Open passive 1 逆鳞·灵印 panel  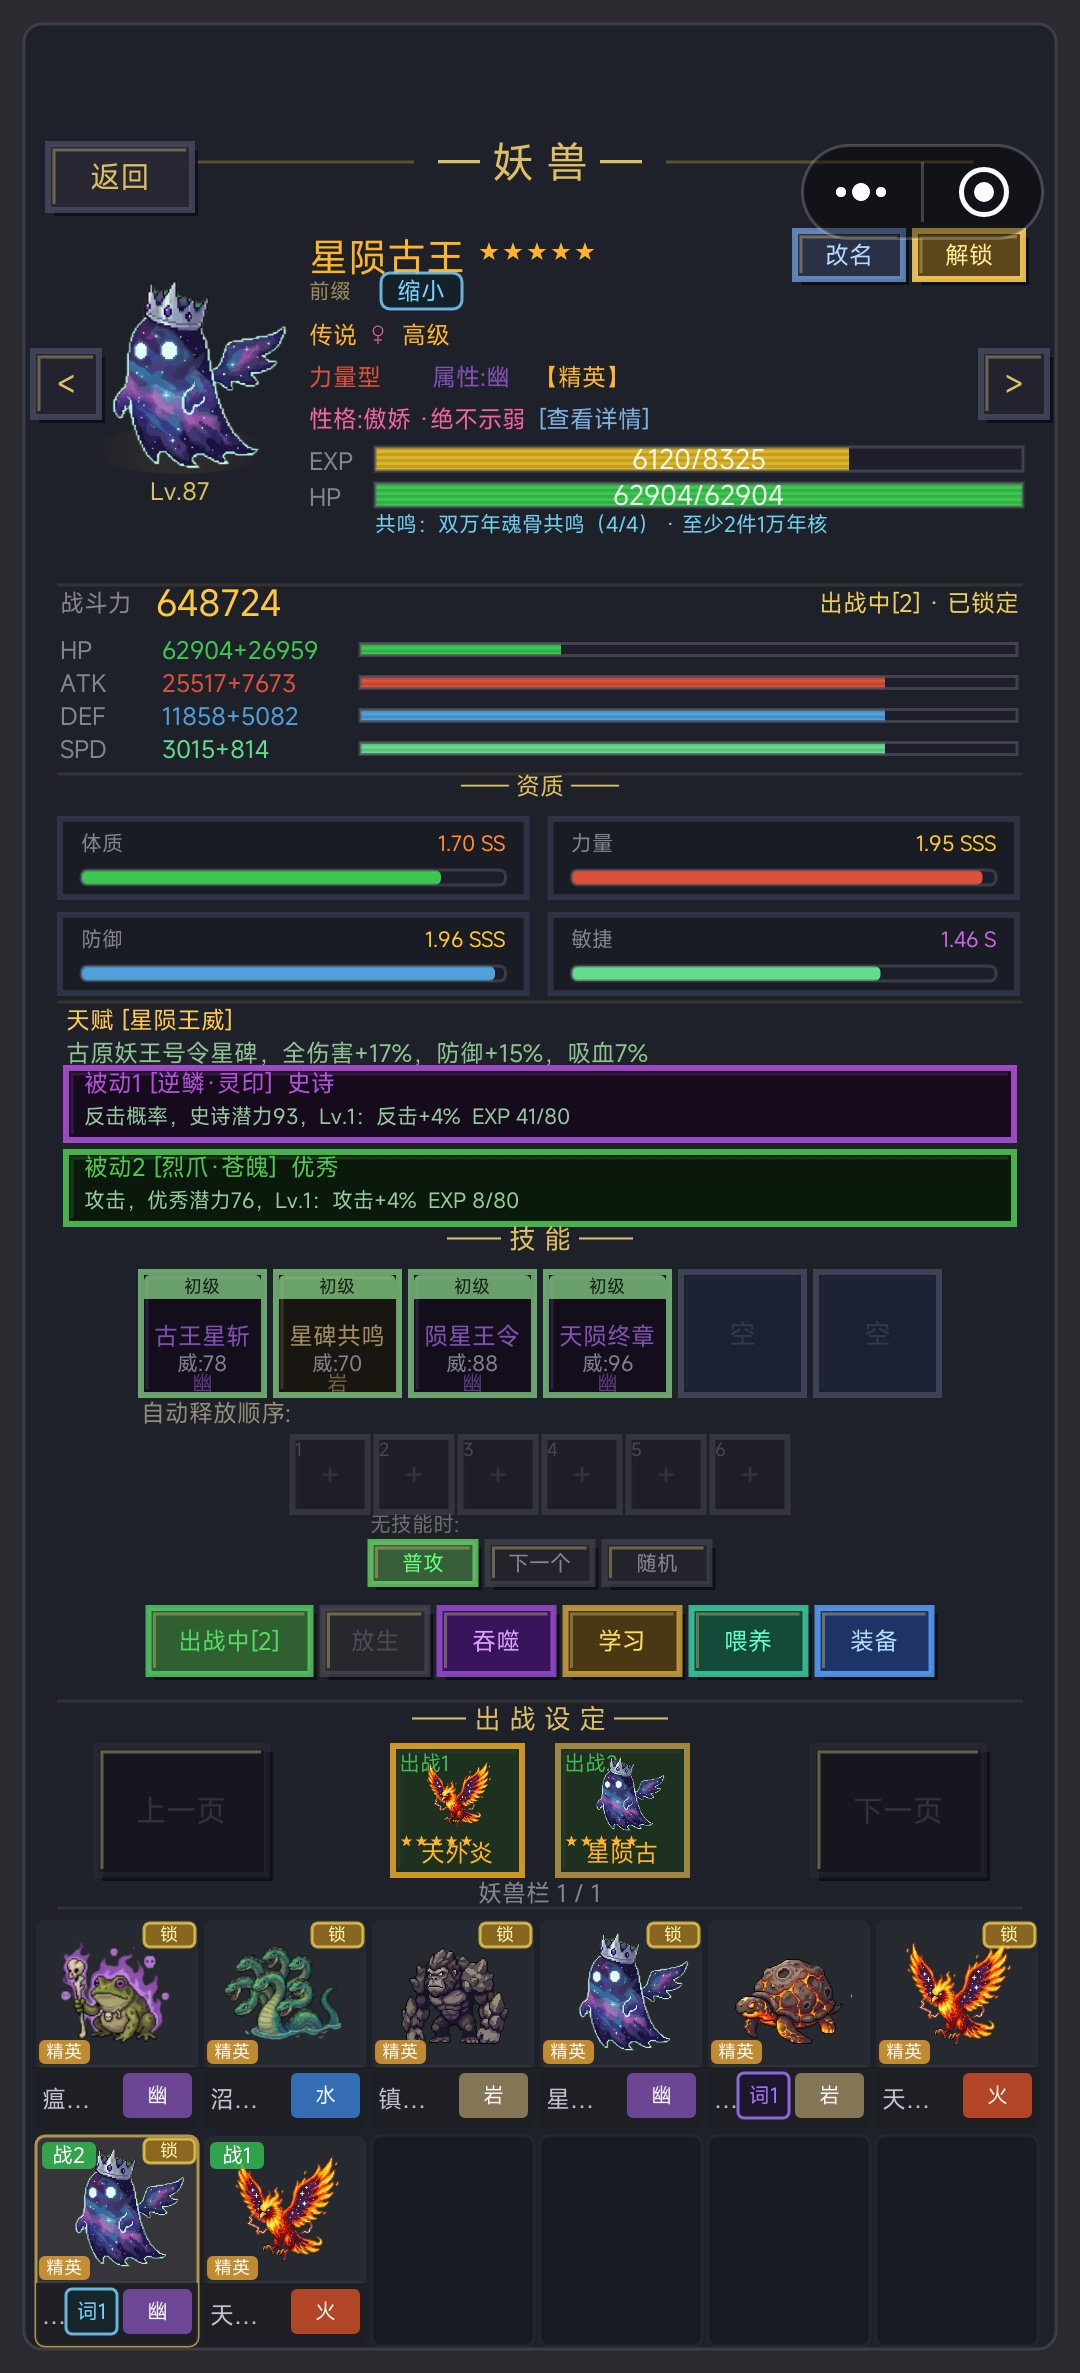540,1104
